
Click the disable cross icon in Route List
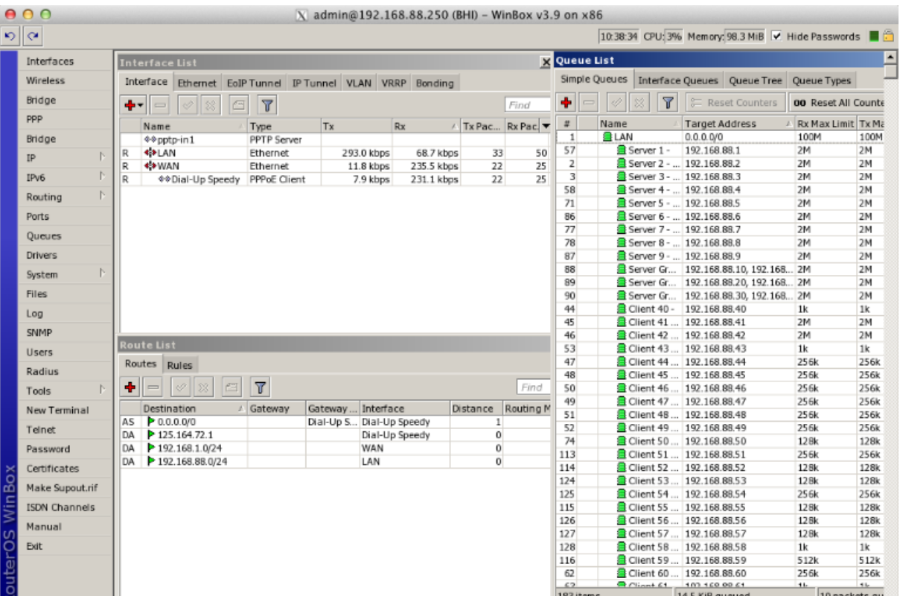pos(203,387)
